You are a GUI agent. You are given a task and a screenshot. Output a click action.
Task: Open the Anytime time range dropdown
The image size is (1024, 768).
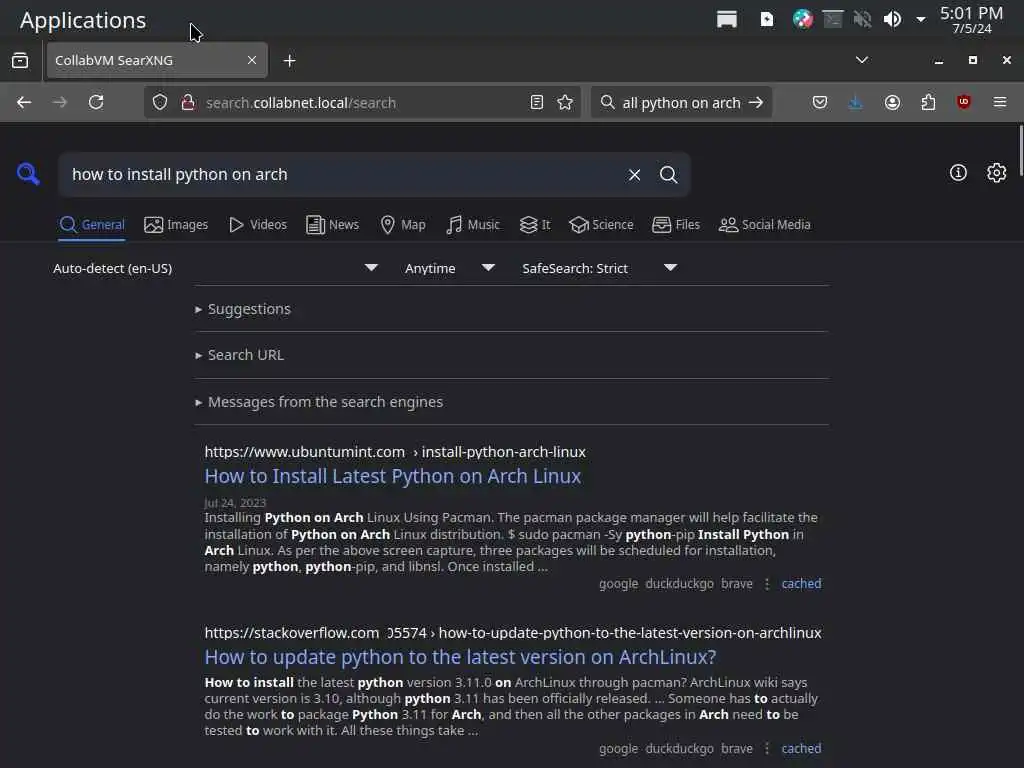449,268
